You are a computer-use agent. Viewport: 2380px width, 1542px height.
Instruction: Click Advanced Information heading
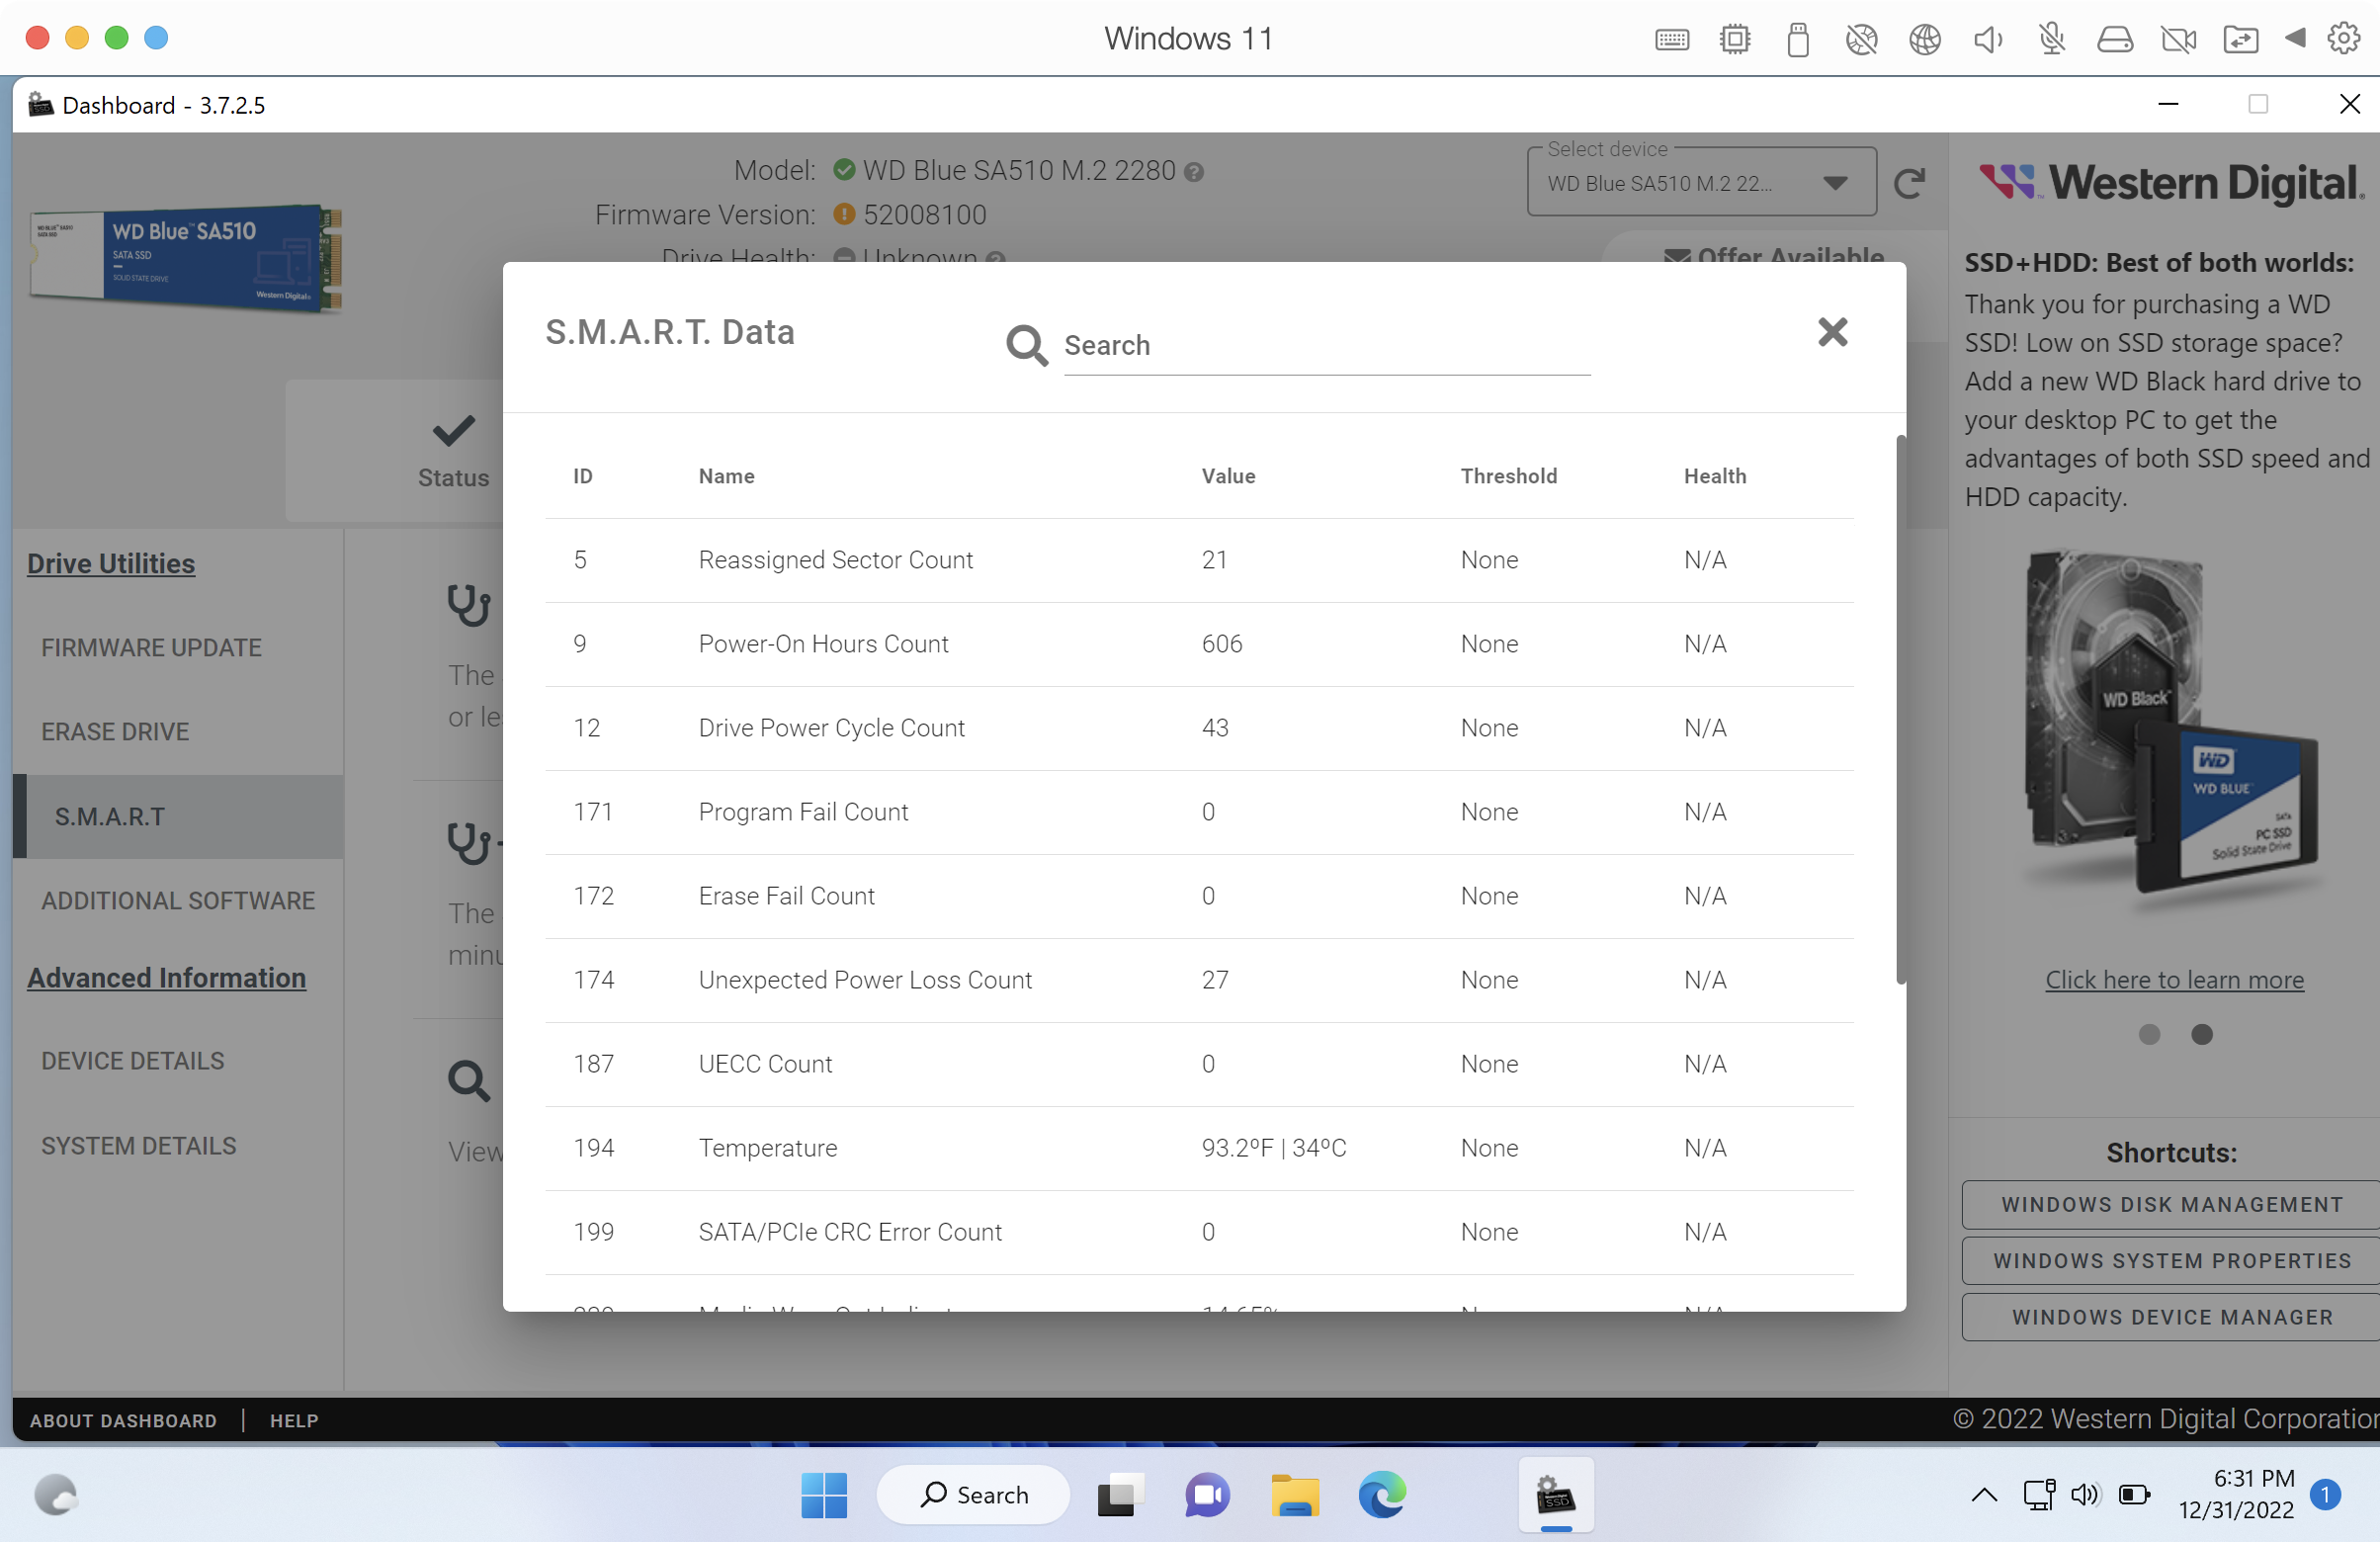tap(167, 977)
